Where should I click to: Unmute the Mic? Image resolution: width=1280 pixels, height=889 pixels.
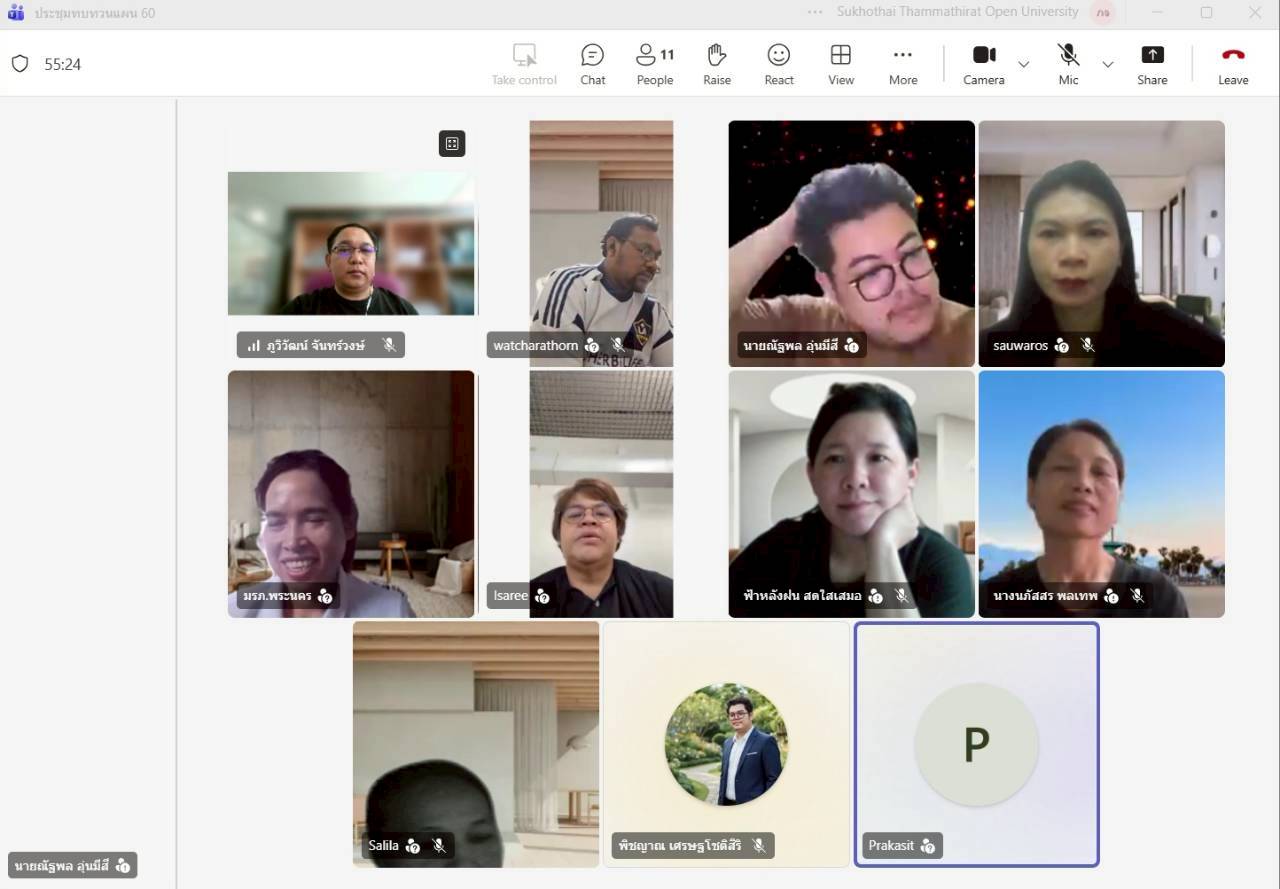(x=1068, y=64)
